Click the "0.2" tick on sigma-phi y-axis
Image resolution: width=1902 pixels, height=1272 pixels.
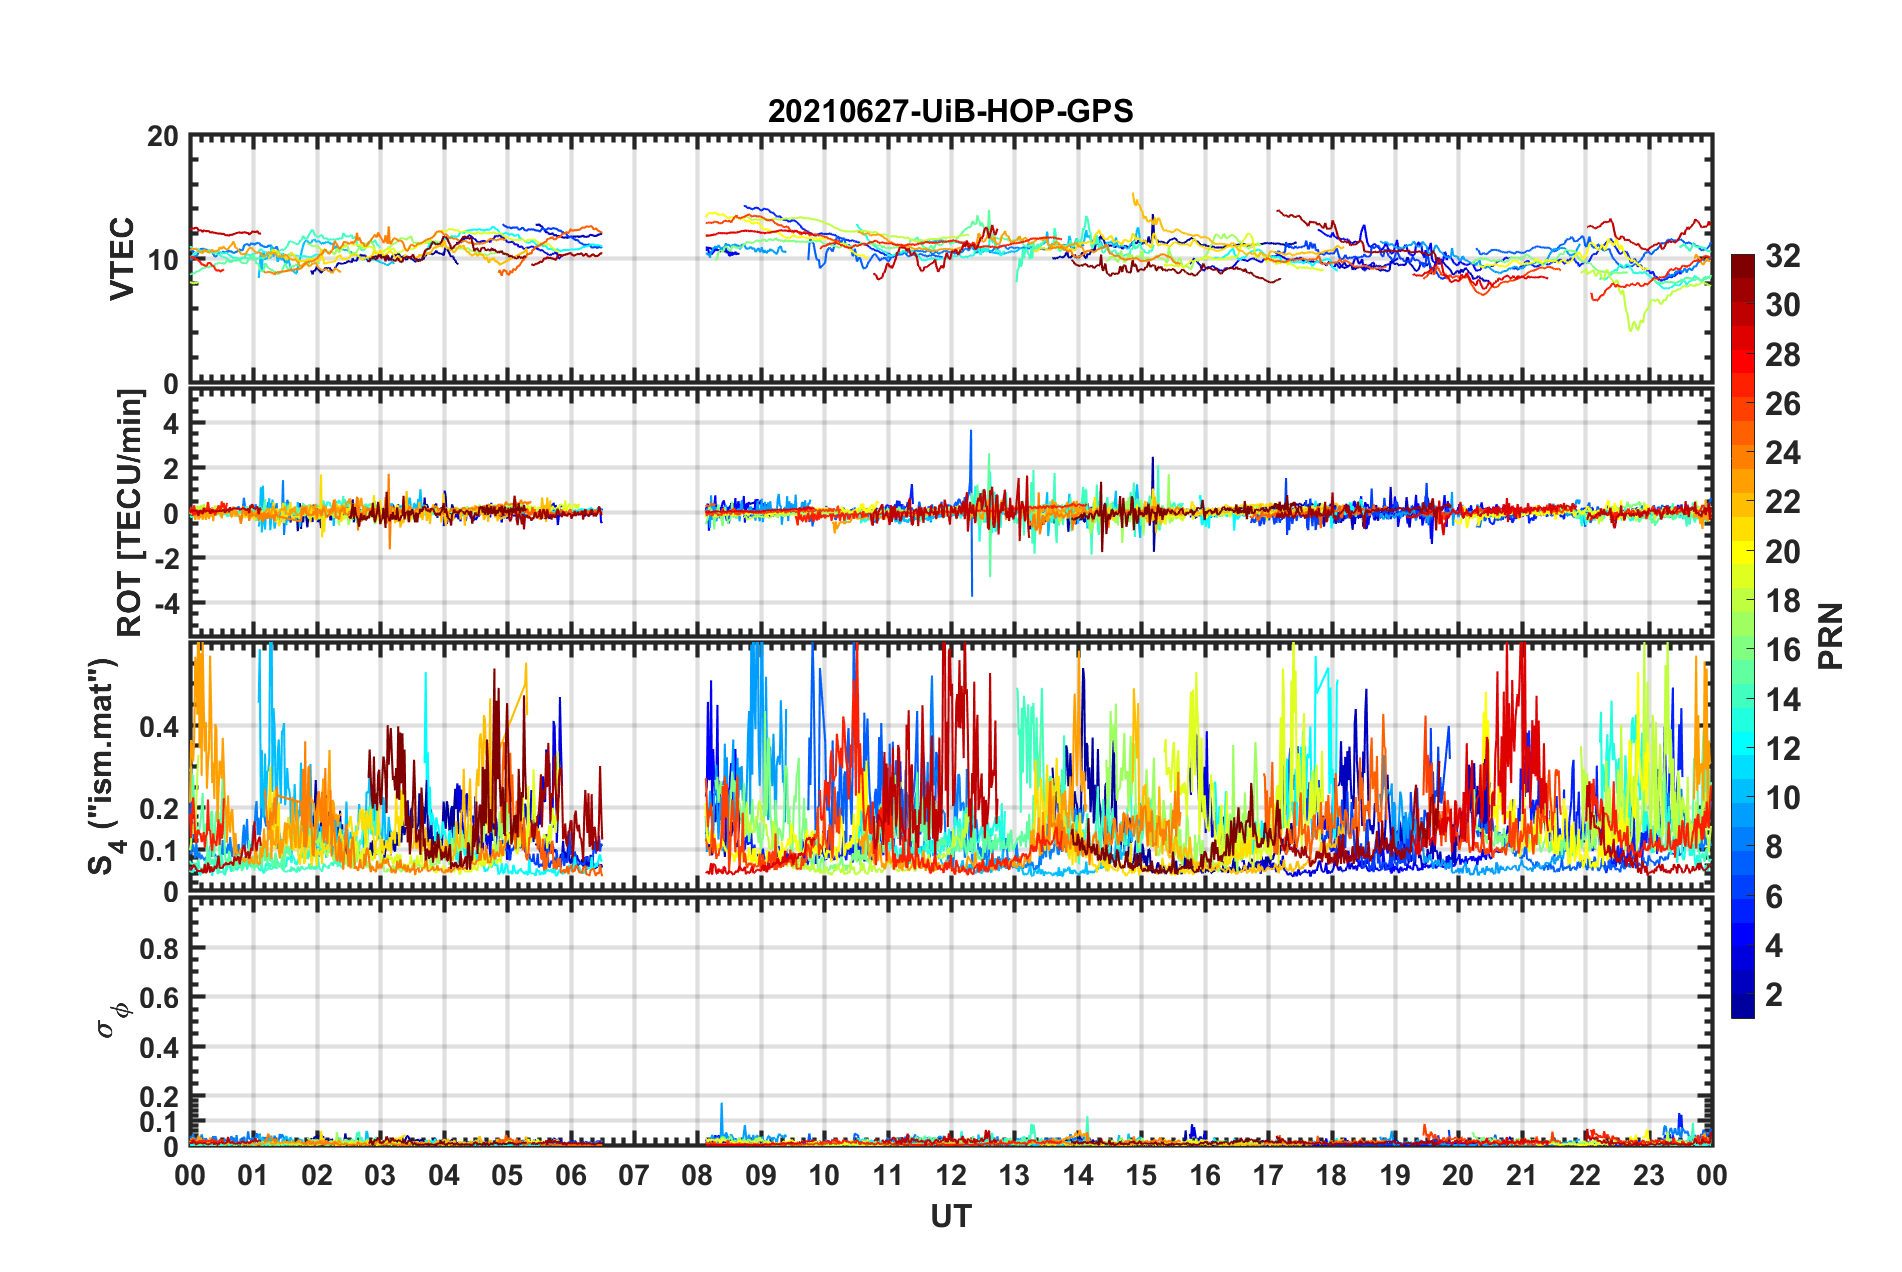pyautogui.click(x=159, y=1097)
